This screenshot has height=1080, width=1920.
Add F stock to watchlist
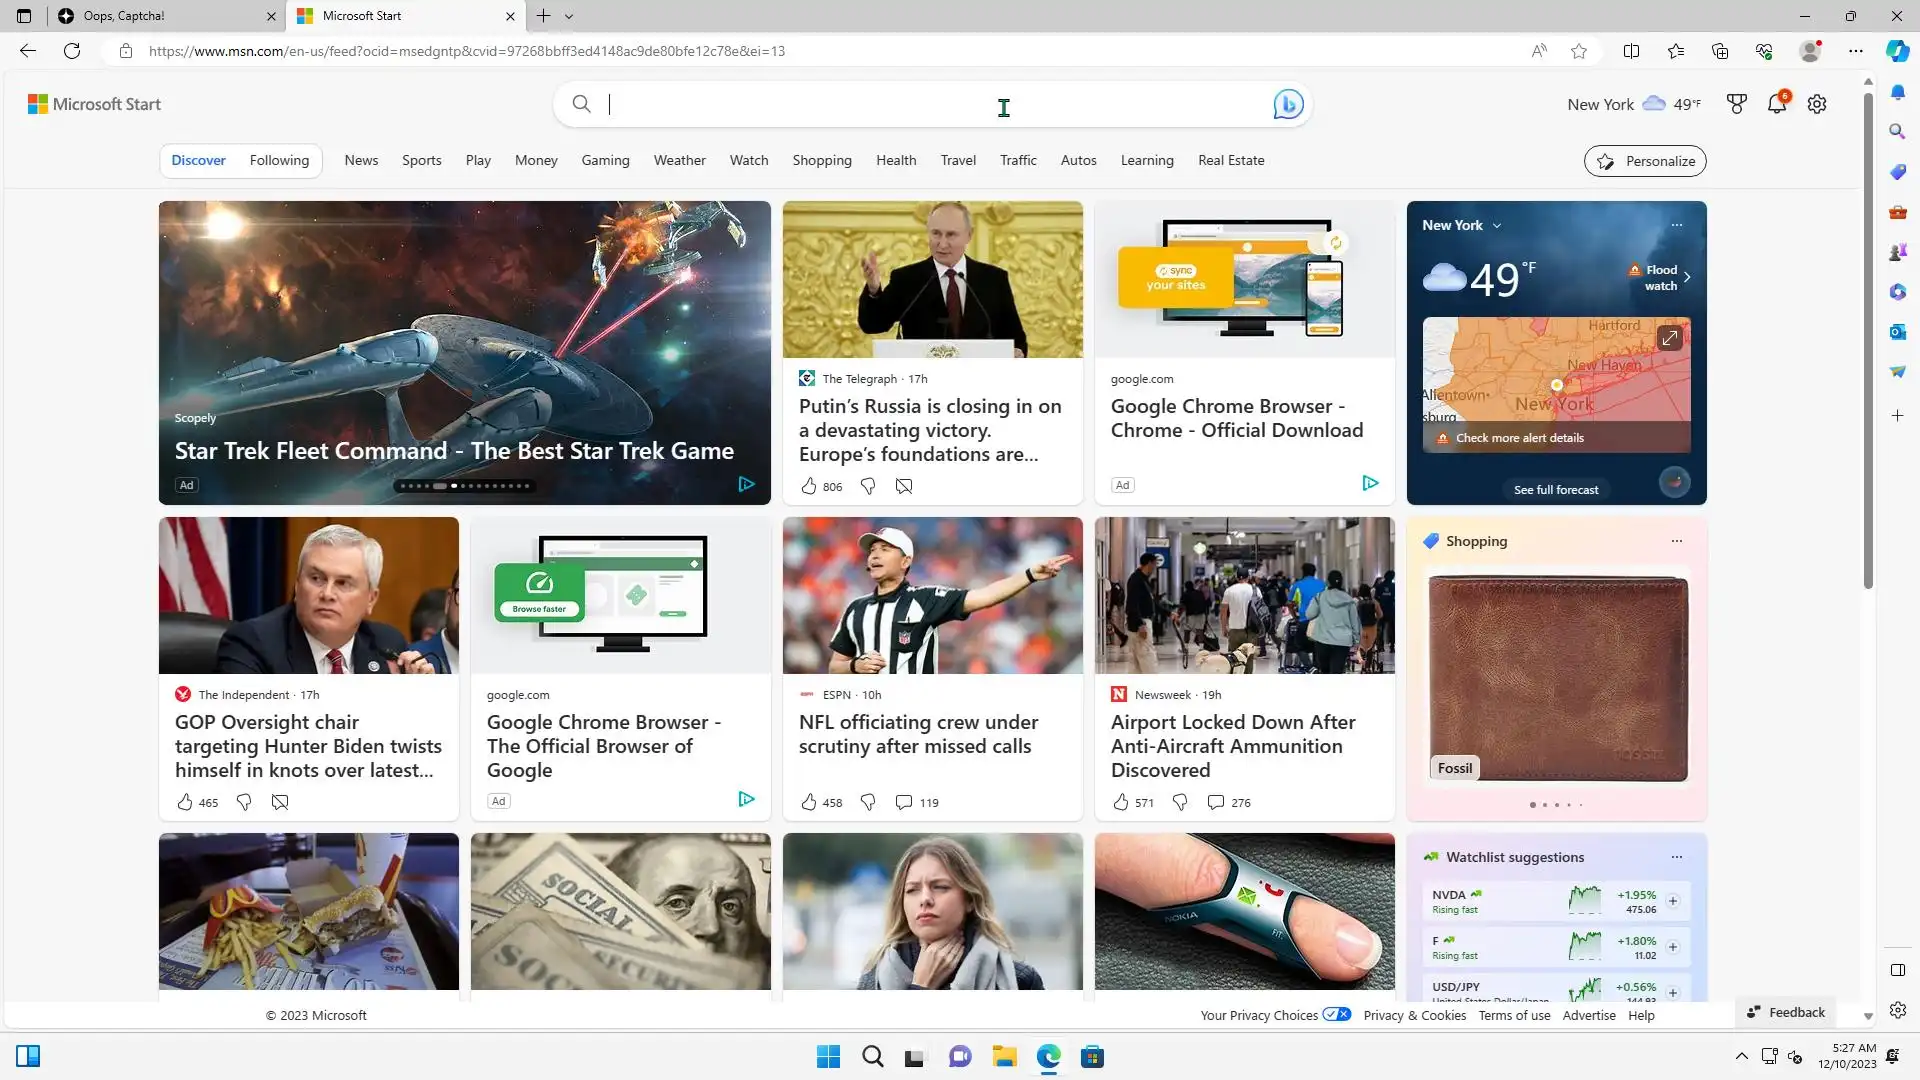[x=1673, y=947]
